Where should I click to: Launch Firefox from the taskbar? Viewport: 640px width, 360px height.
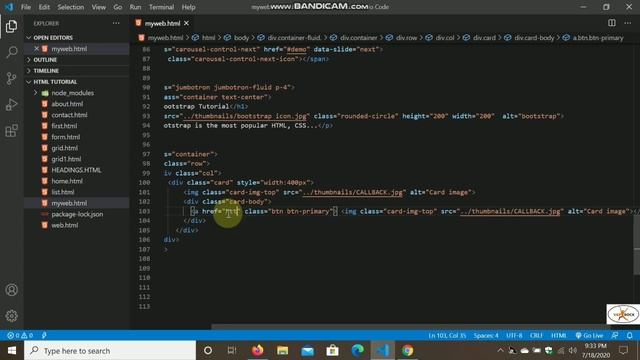point(257,350)
